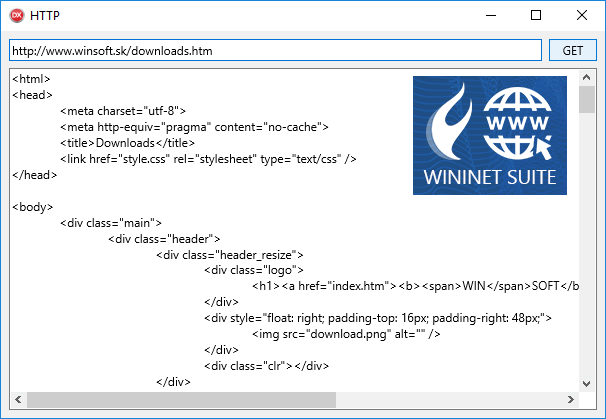Click the div class="header_resize" line
Viewport: 606px width, 419px height.
[x=230, y=255]
